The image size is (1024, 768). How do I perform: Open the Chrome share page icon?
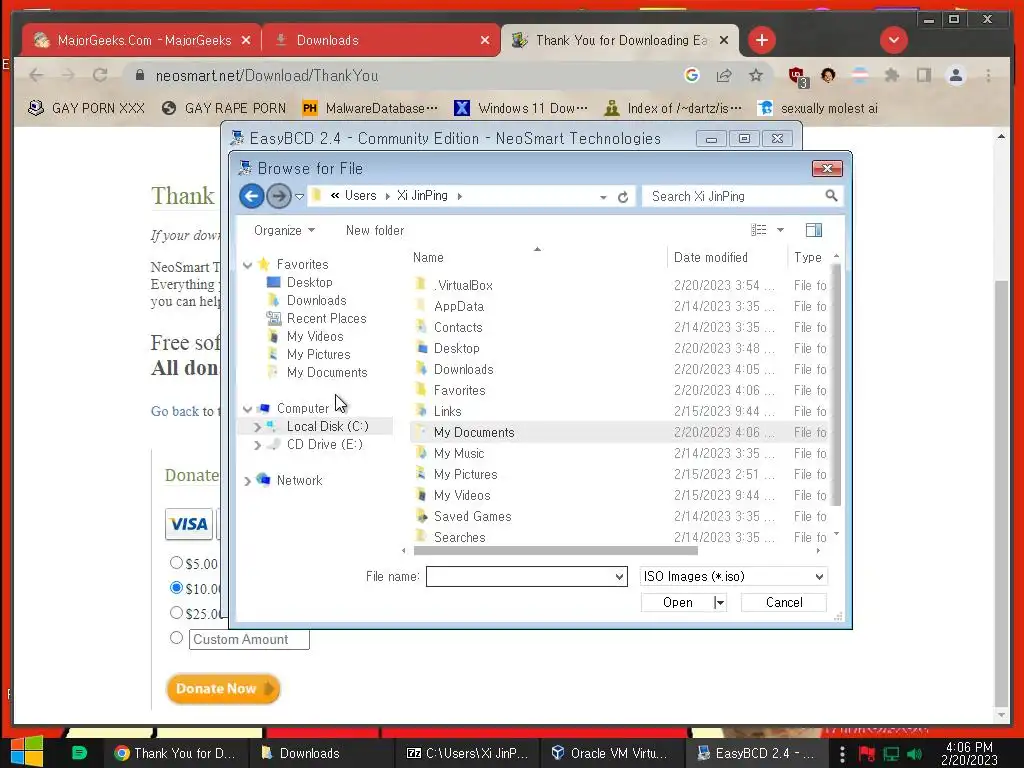(724, 75)
